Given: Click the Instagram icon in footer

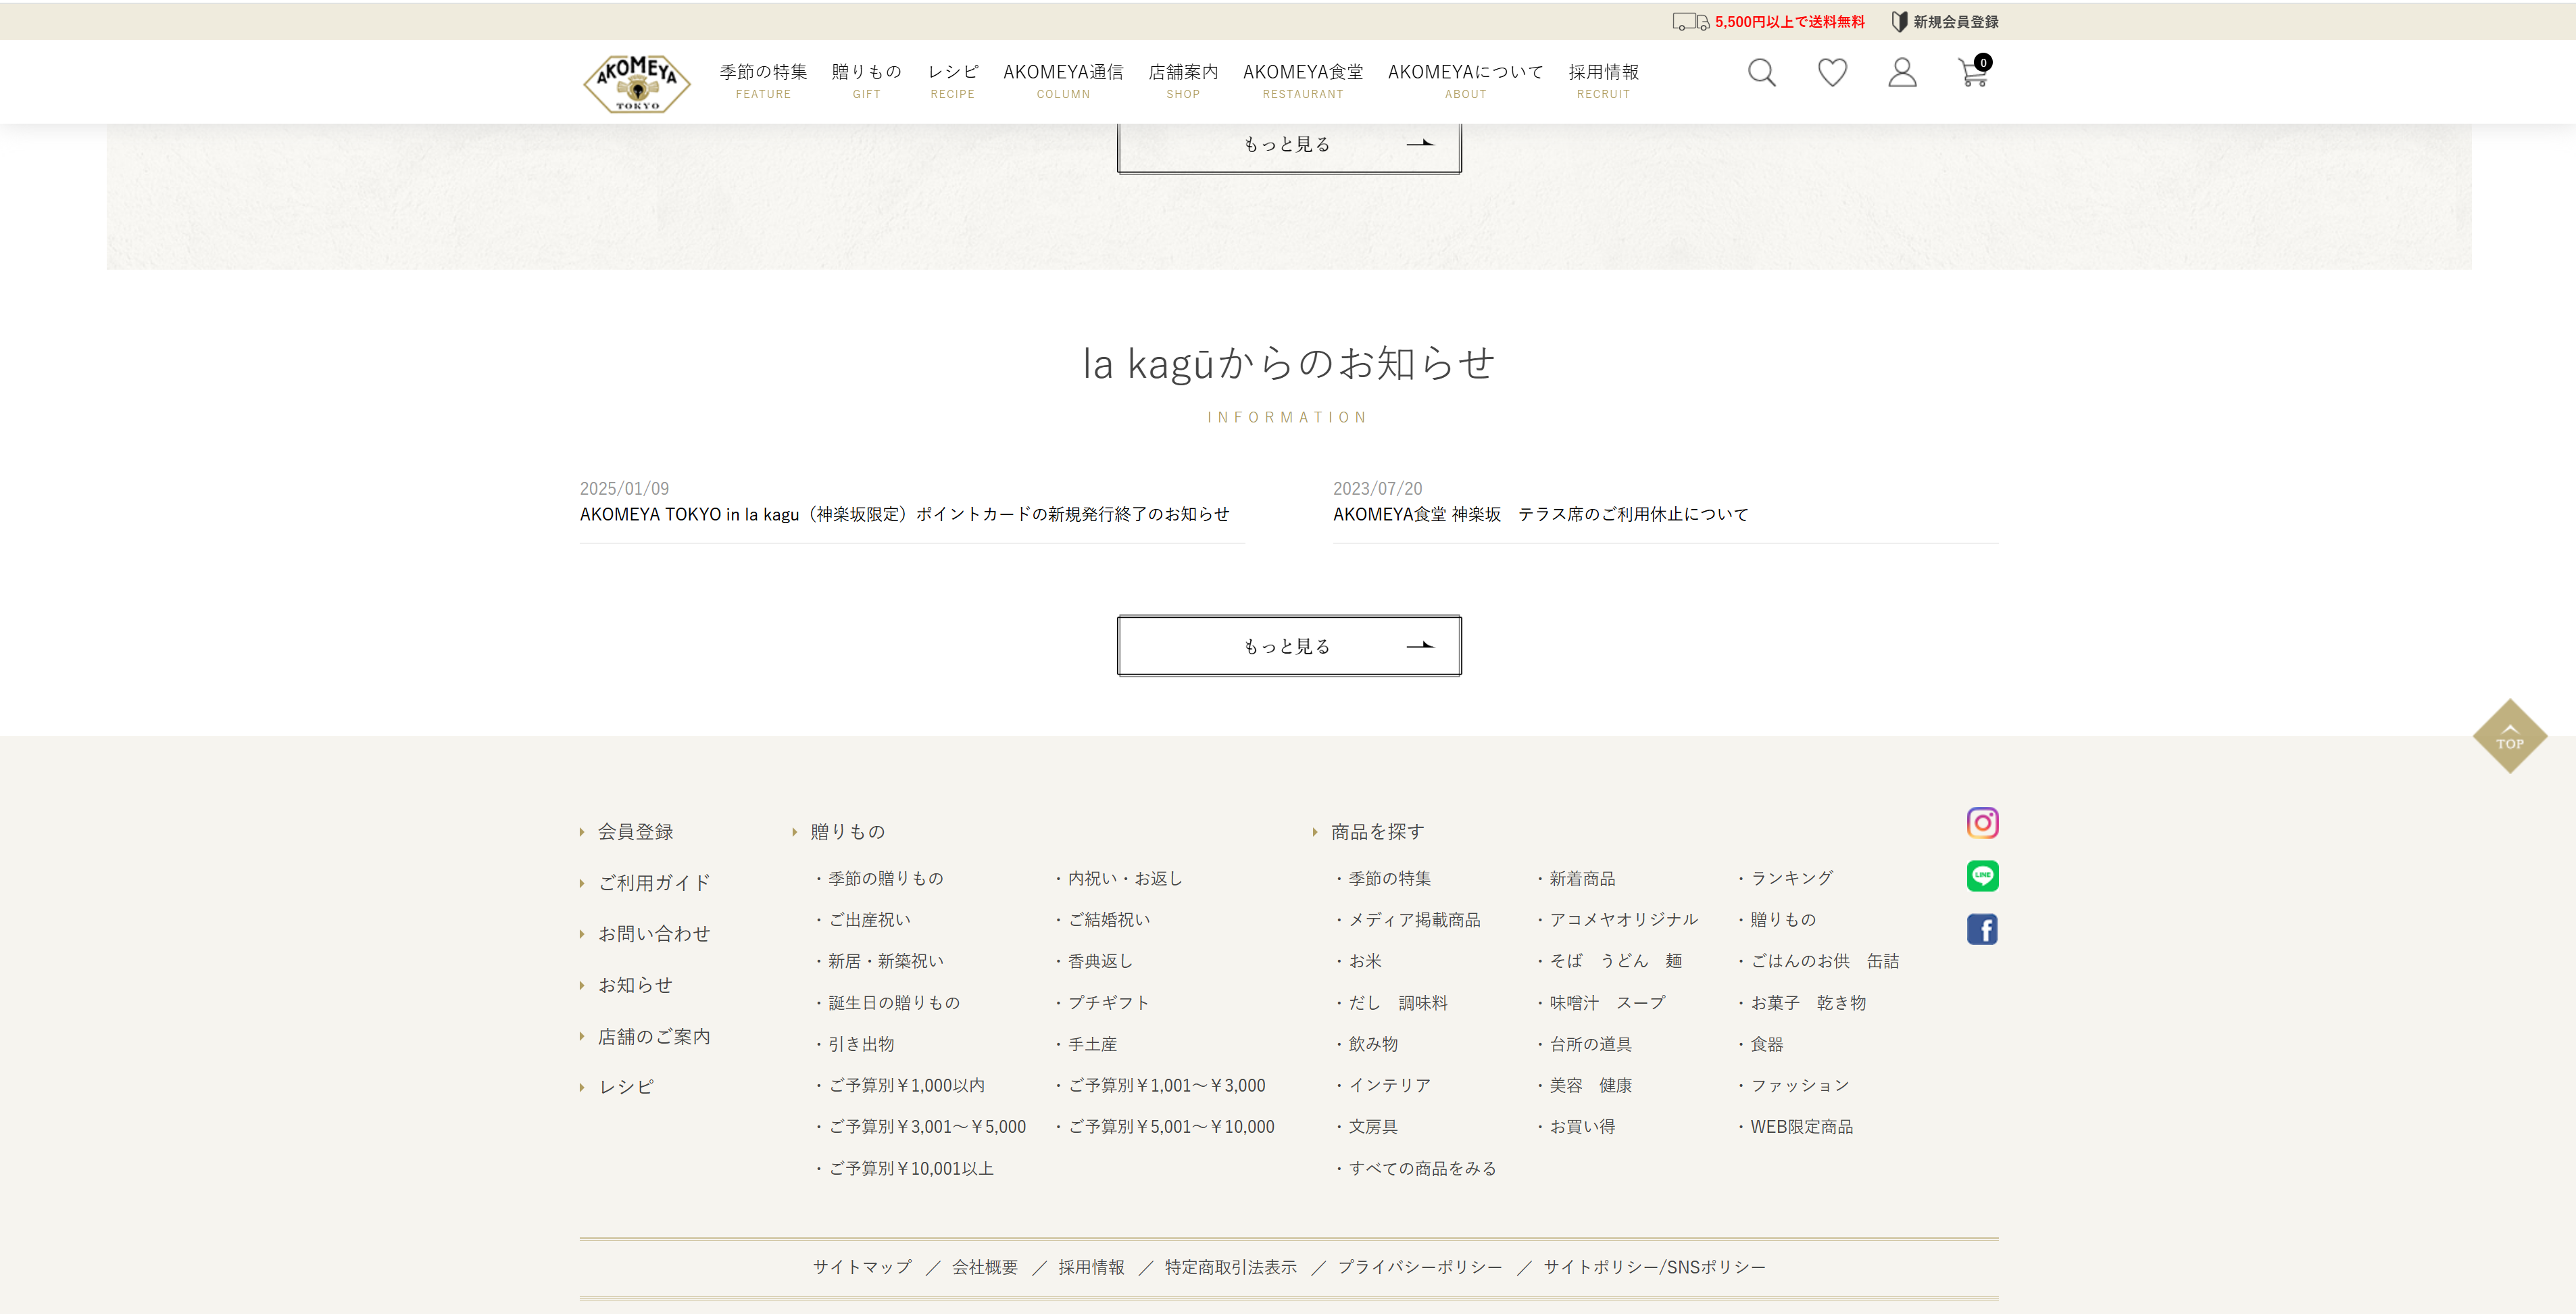Looking at the screenshot, I should point(1982,822).
